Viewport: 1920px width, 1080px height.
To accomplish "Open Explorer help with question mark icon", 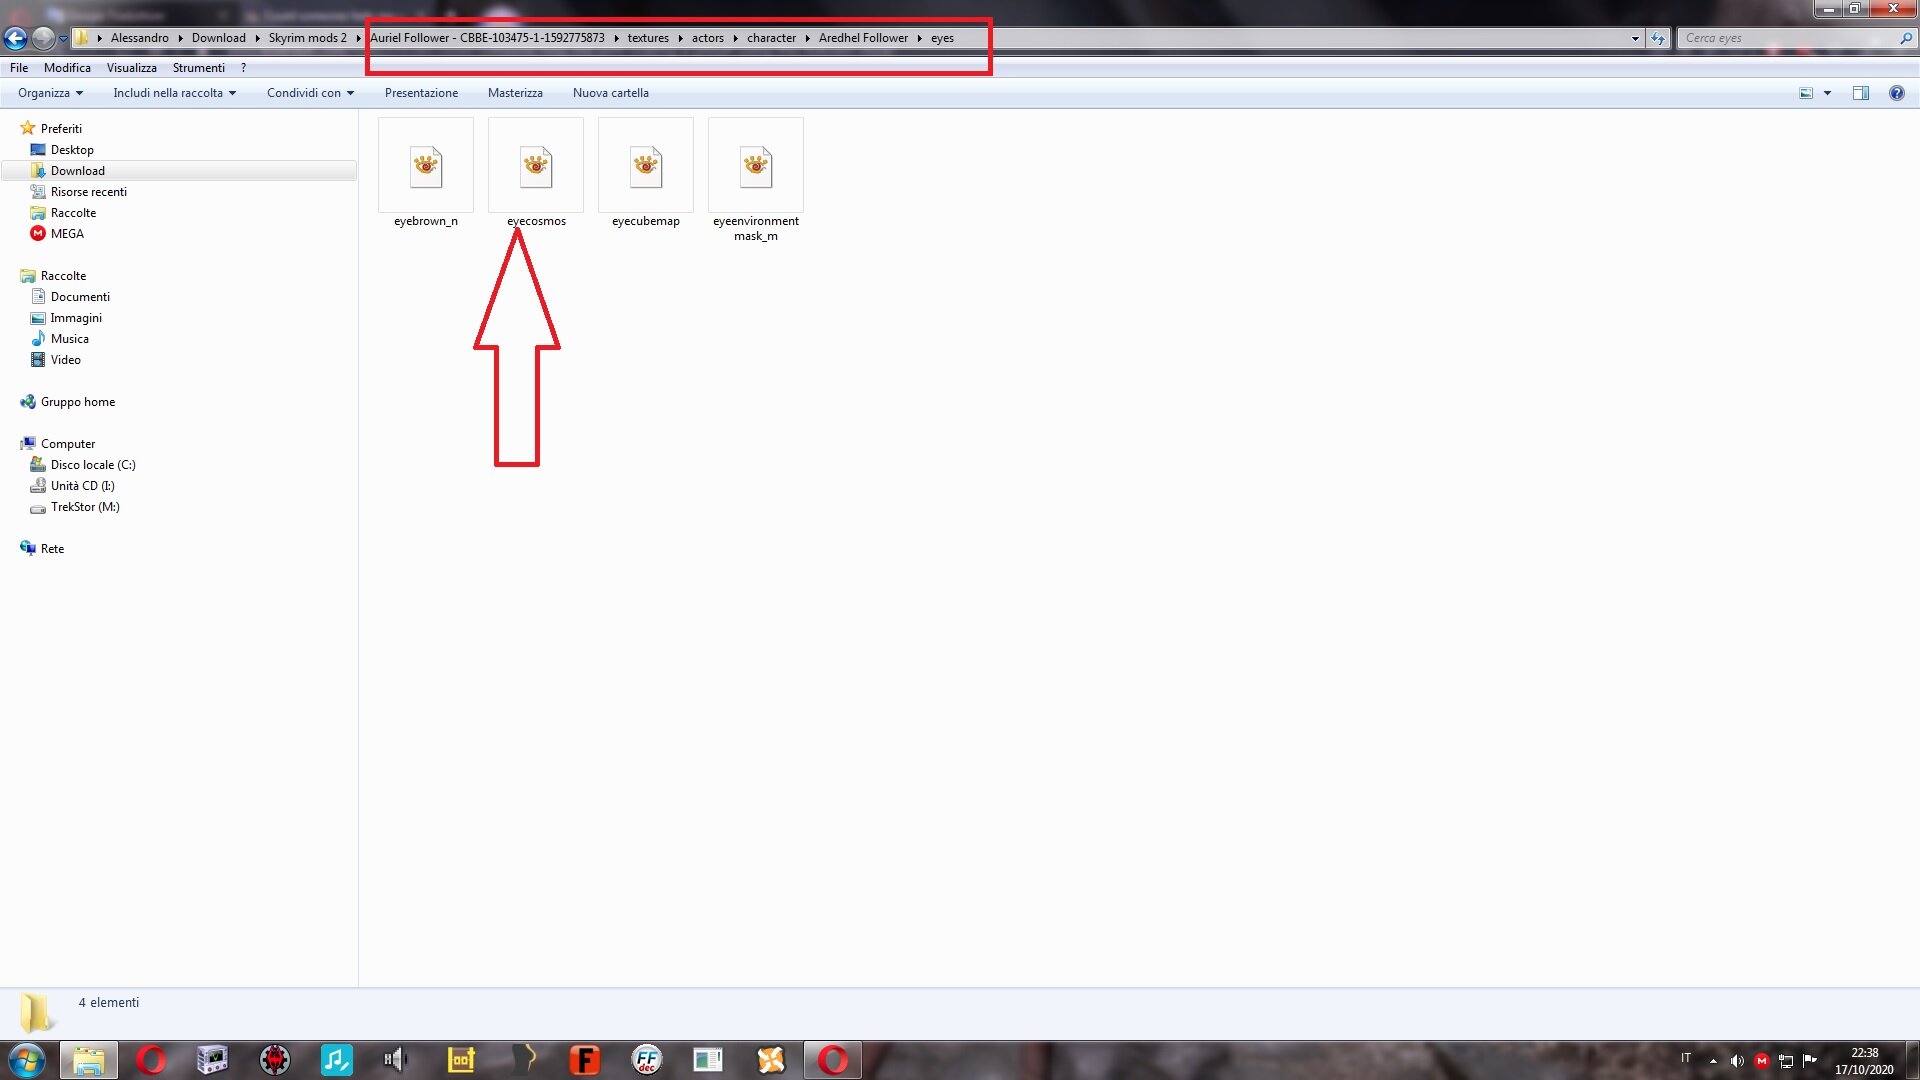I will [1897, 93].
